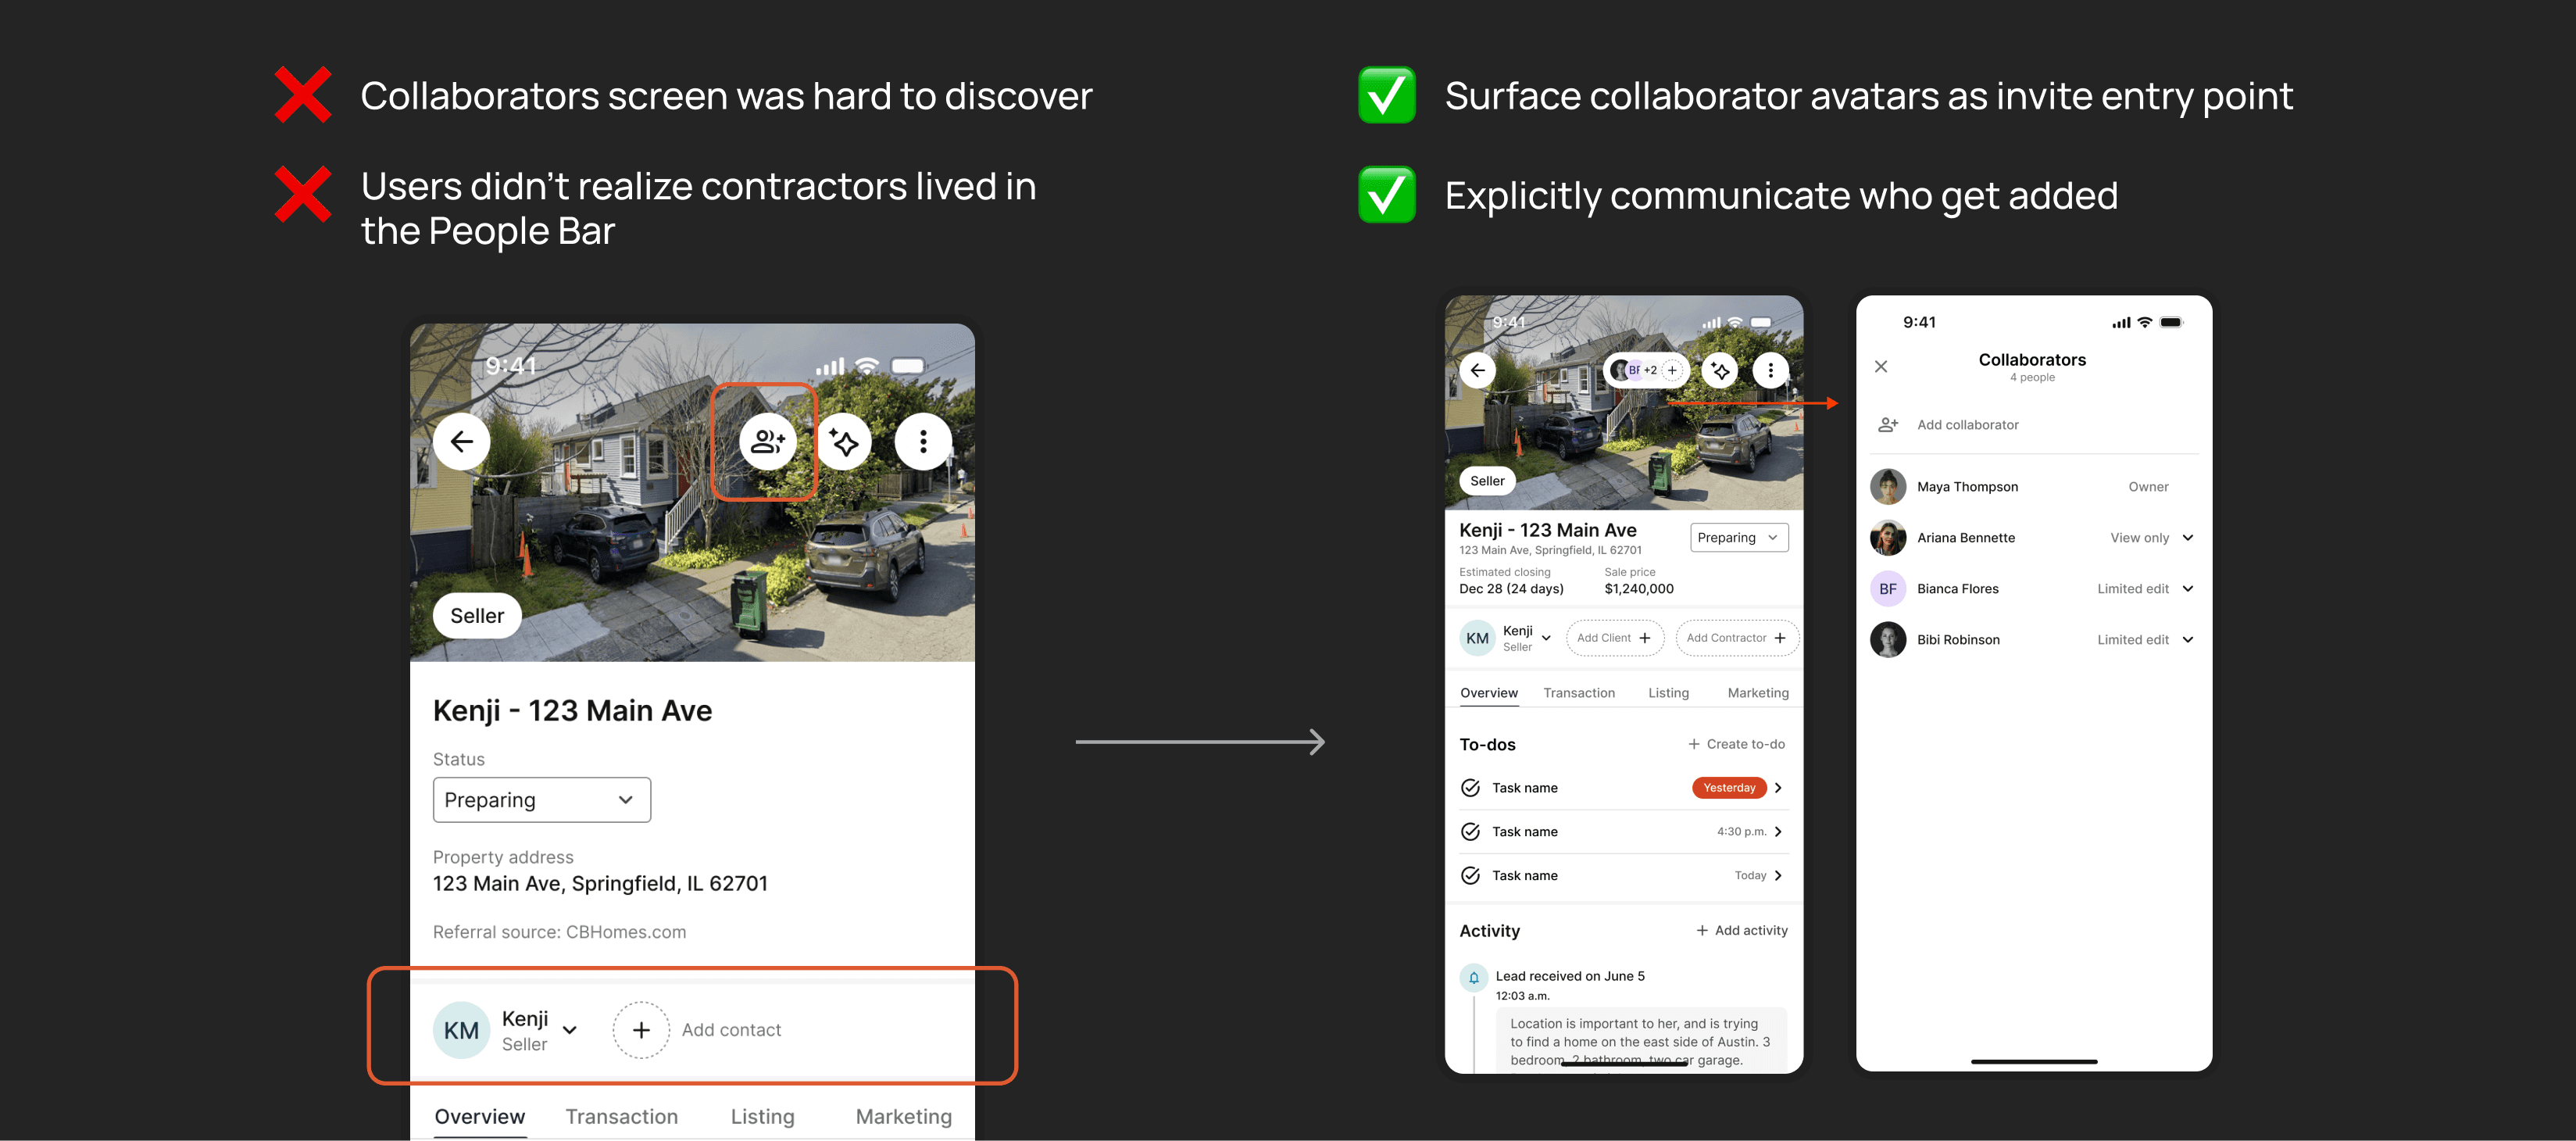
Task: Click the Add collaborator person-plus icon
Action: pos(1887,425)
